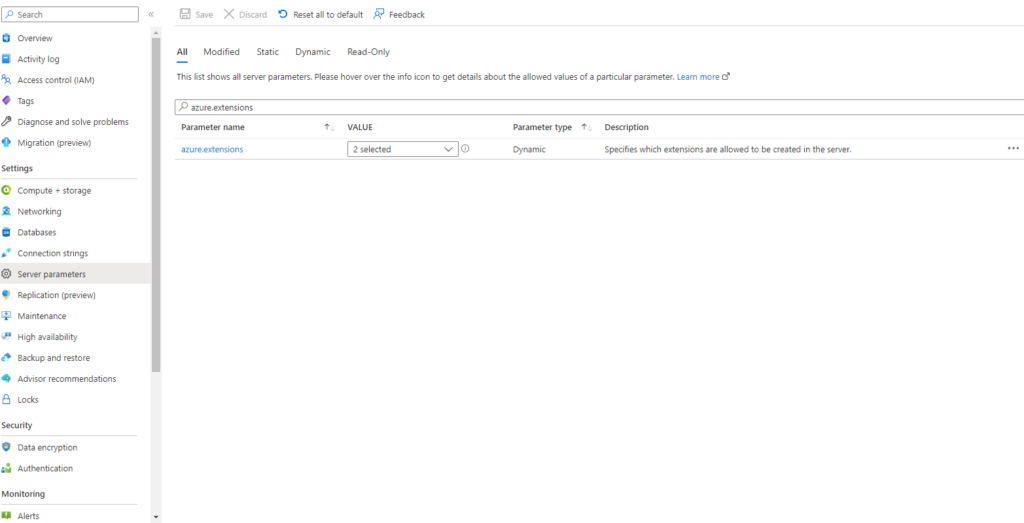Select the Access control (IAM) icon

[x=7, y=80]
